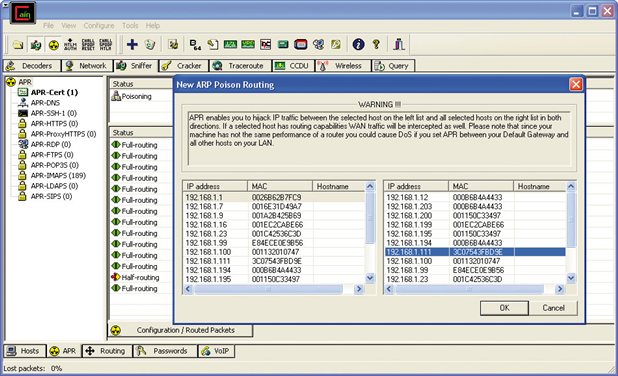
Task: Click right arrow of right list horizontal scrollbar
Action: tap(560, 289)
